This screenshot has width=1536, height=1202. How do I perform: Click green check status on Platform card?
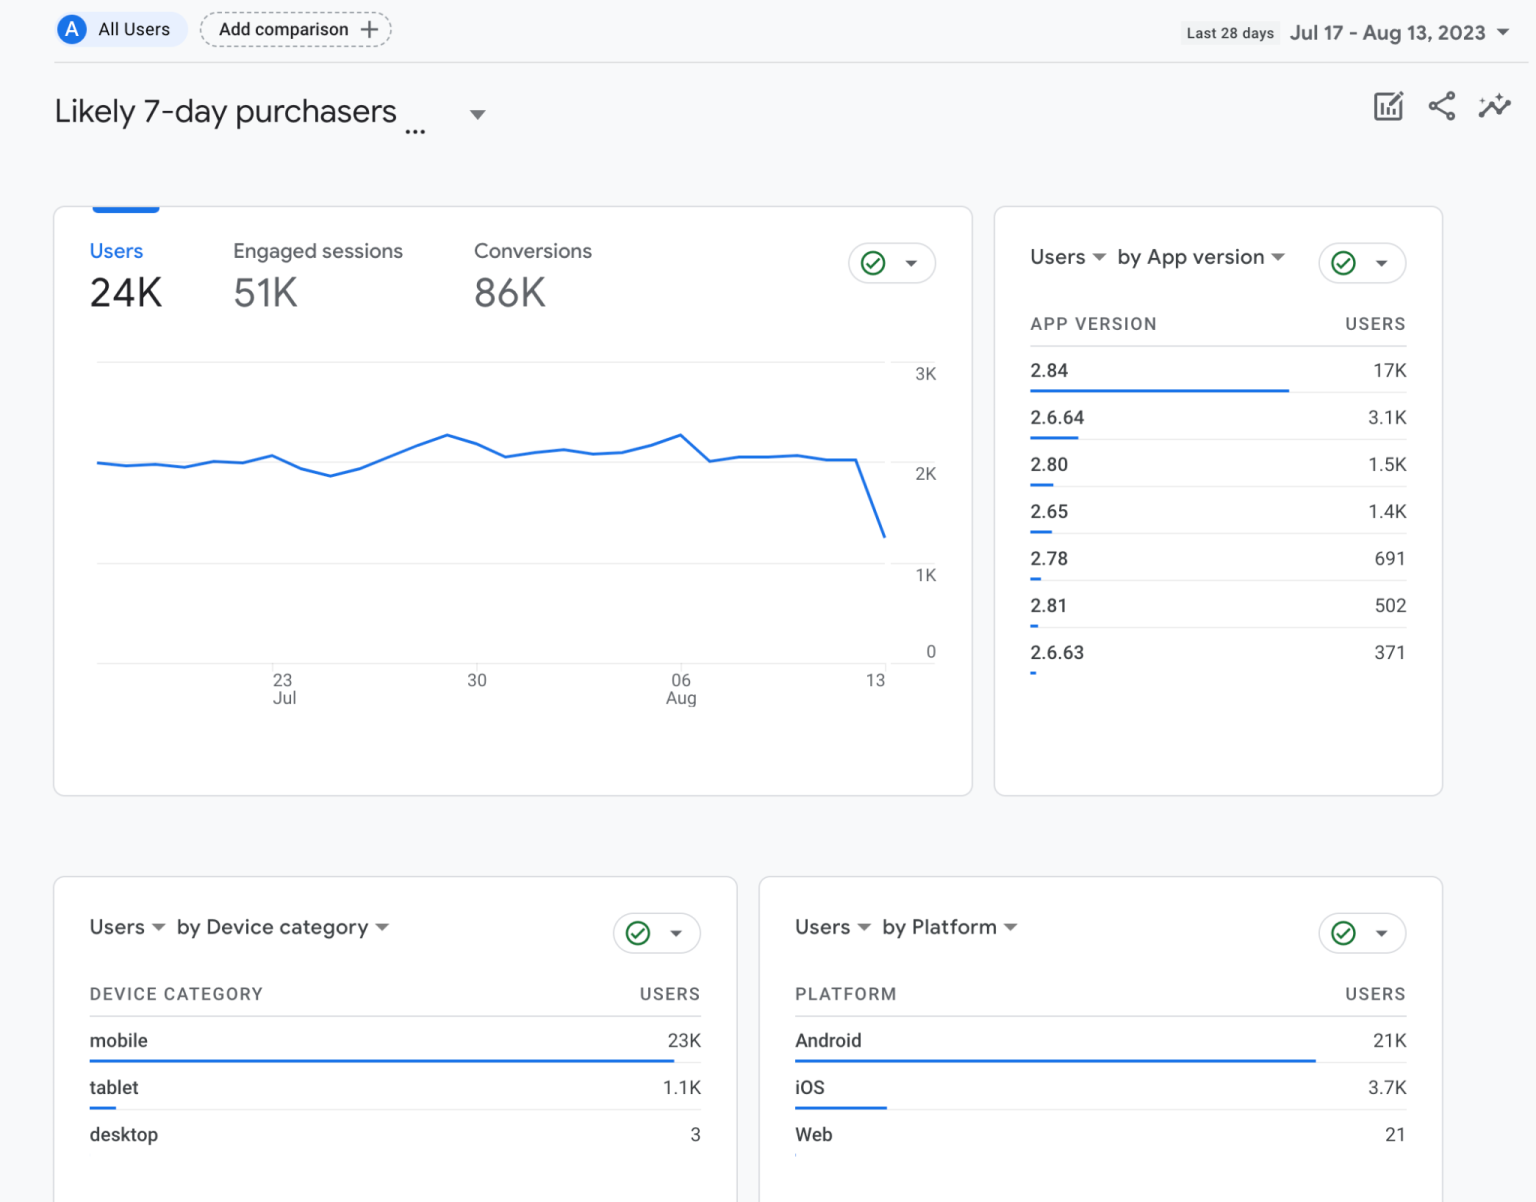pos(1343,933)
